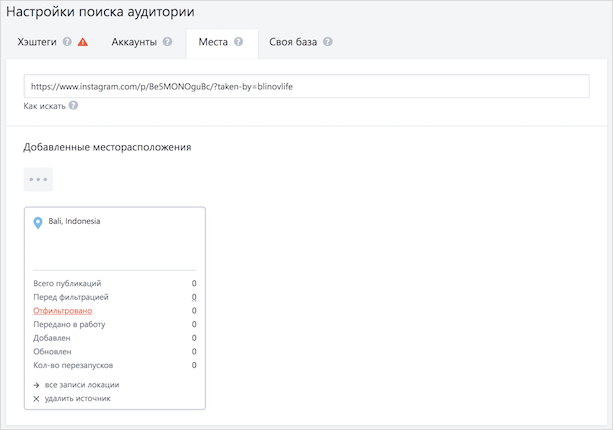Click the red warning triangle on Хэштеги
The width and height of the screenshot is (613, 430).
coord(82,43)
